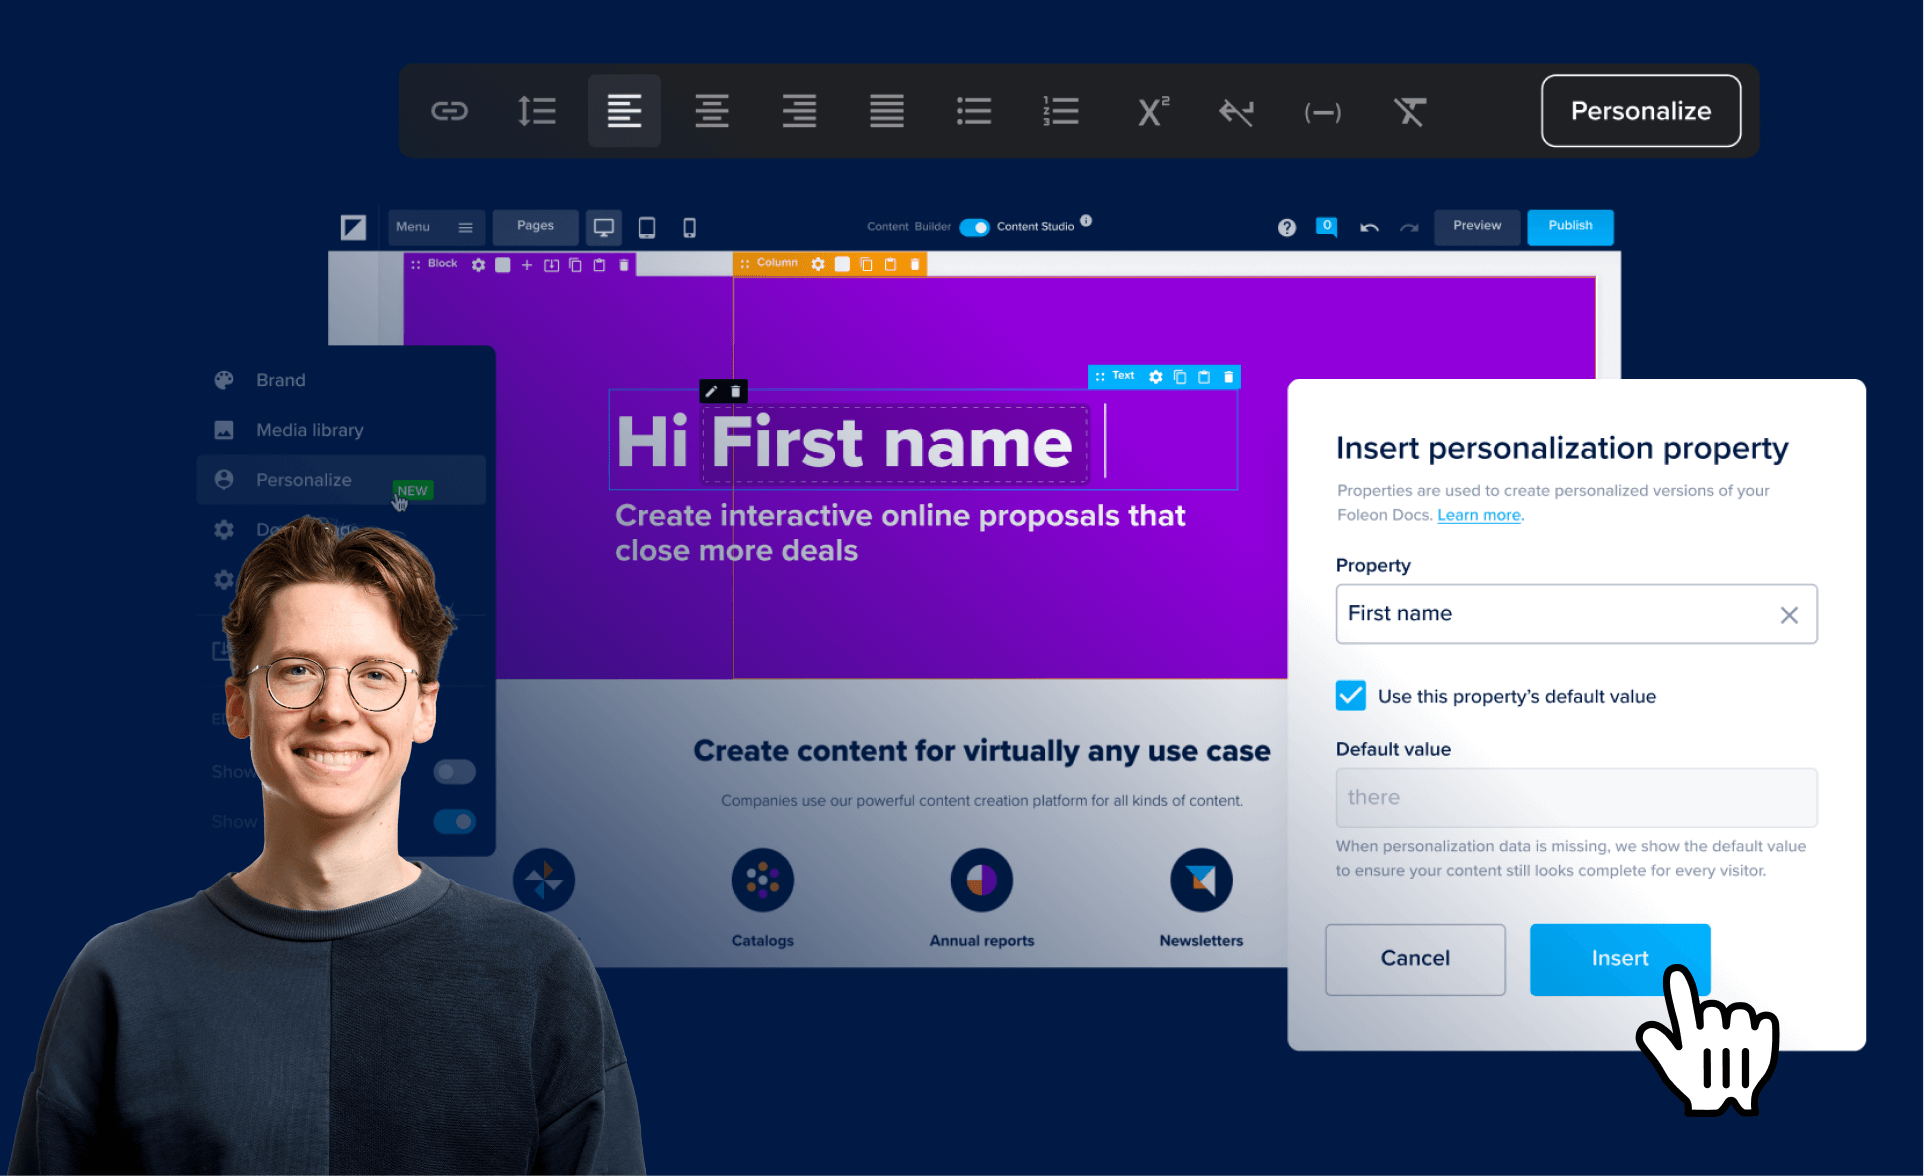
Task: Clear text formatting icon
Action: pos(1409,111)
